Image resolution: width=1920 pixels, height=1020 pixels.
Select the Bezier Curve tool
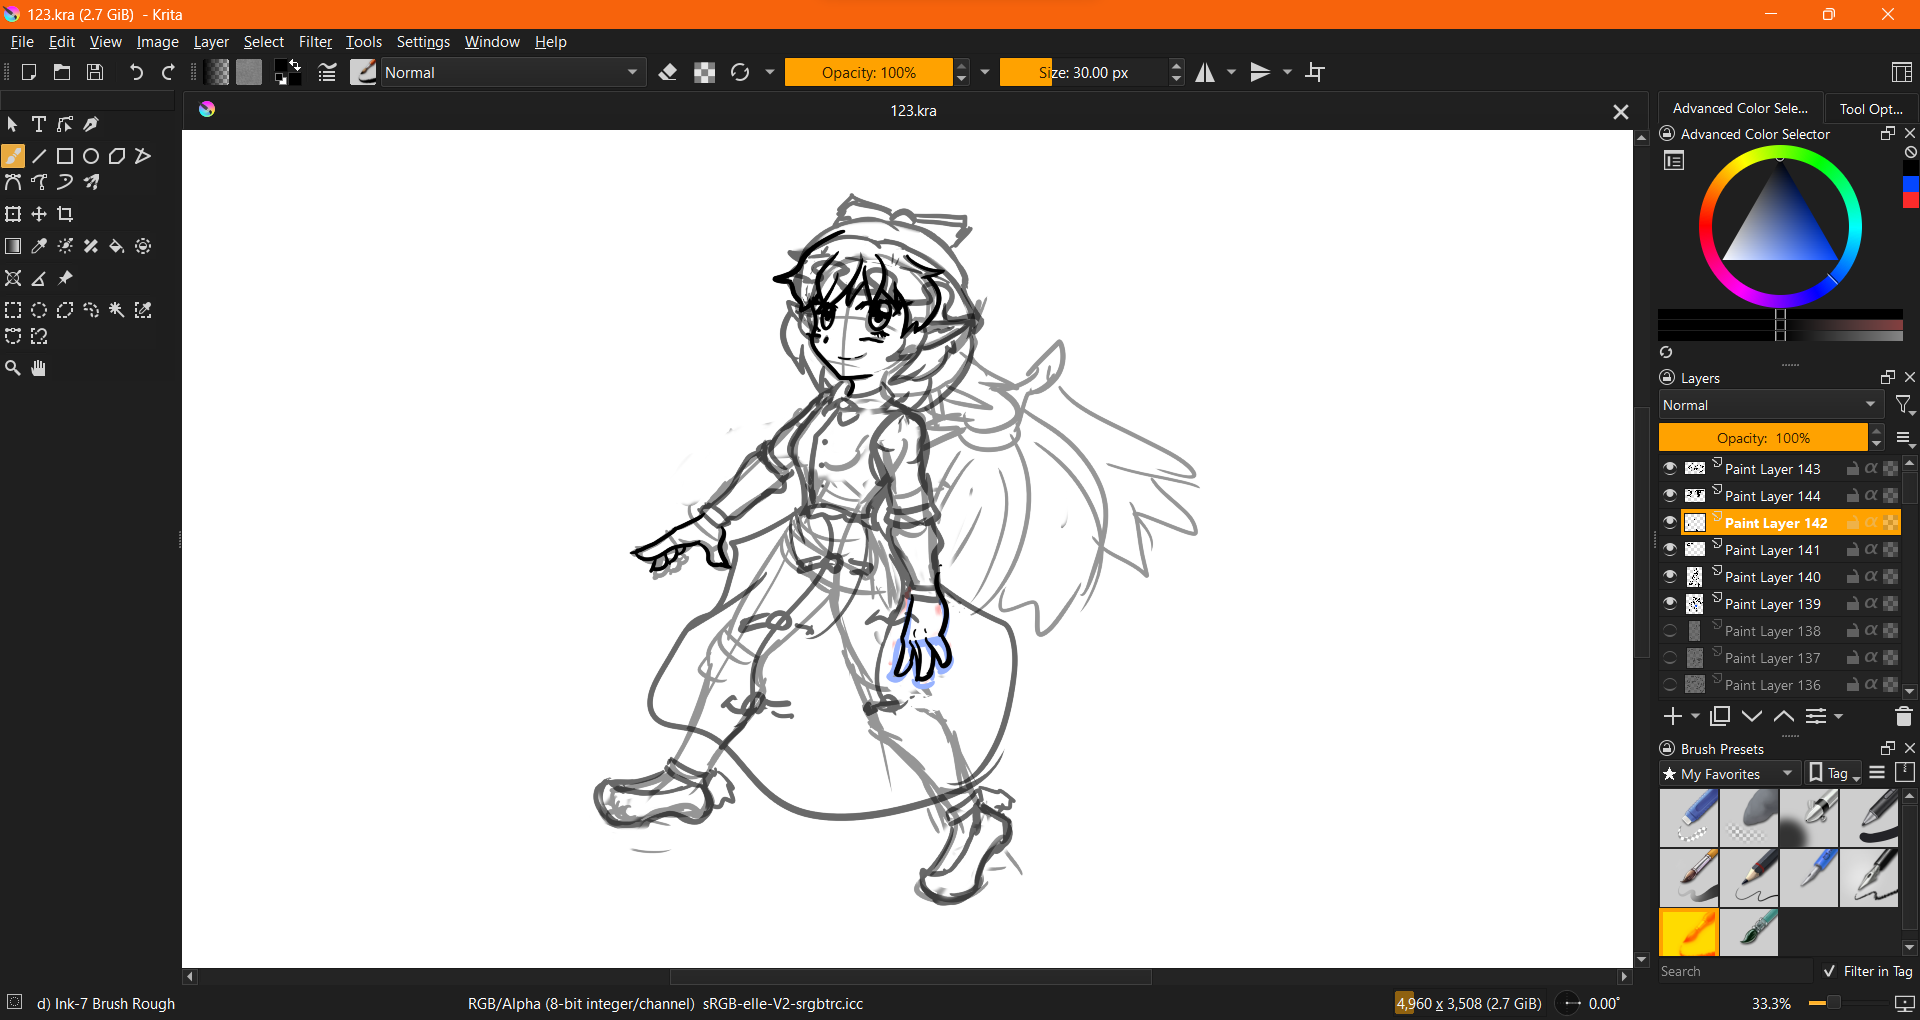13,182
